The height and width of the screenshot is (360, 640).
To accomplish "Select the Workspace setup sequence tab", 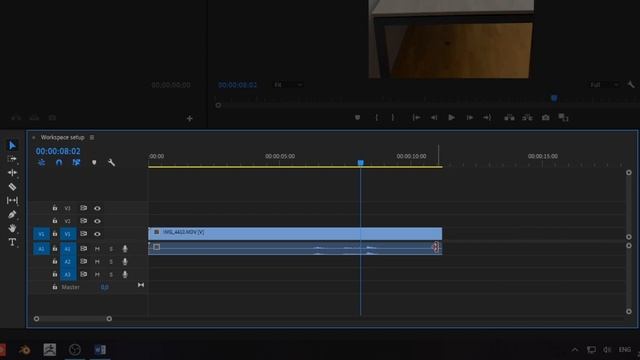I will pyautogui.click(x=62, y=138).
